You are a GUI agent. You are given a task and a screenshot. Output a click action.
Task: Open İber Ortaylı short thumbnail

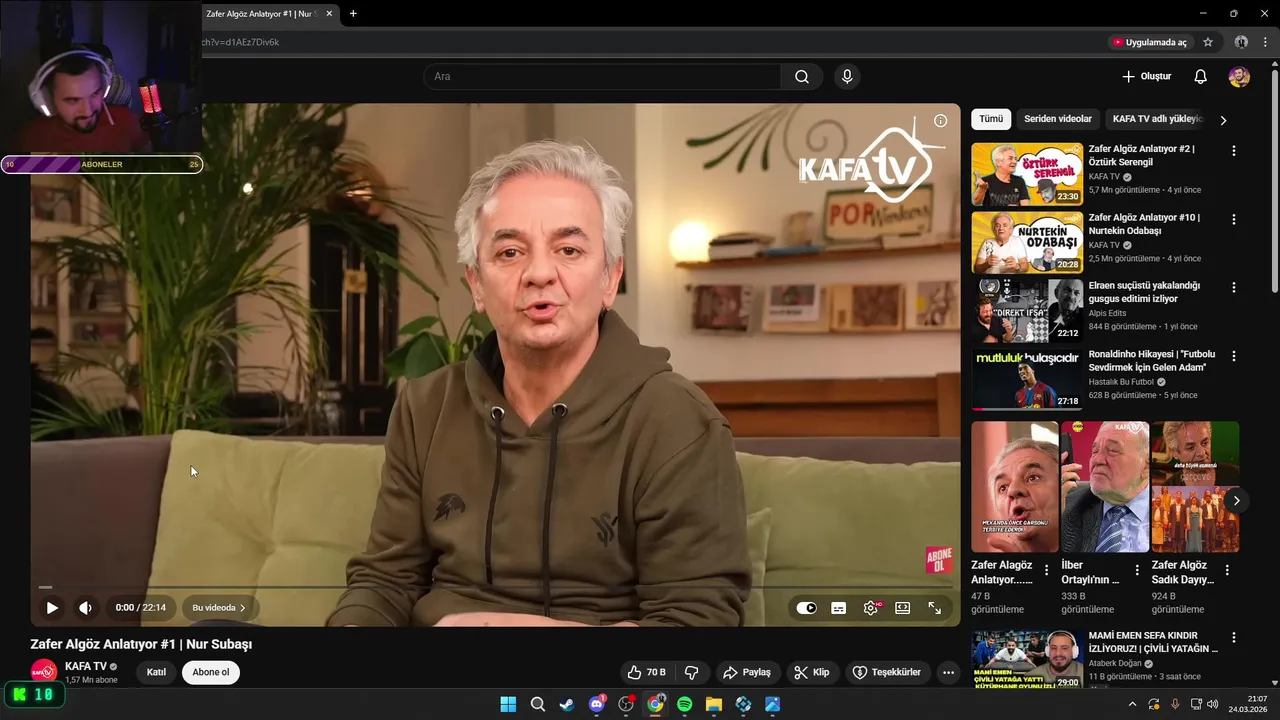tap(1105, 487)
